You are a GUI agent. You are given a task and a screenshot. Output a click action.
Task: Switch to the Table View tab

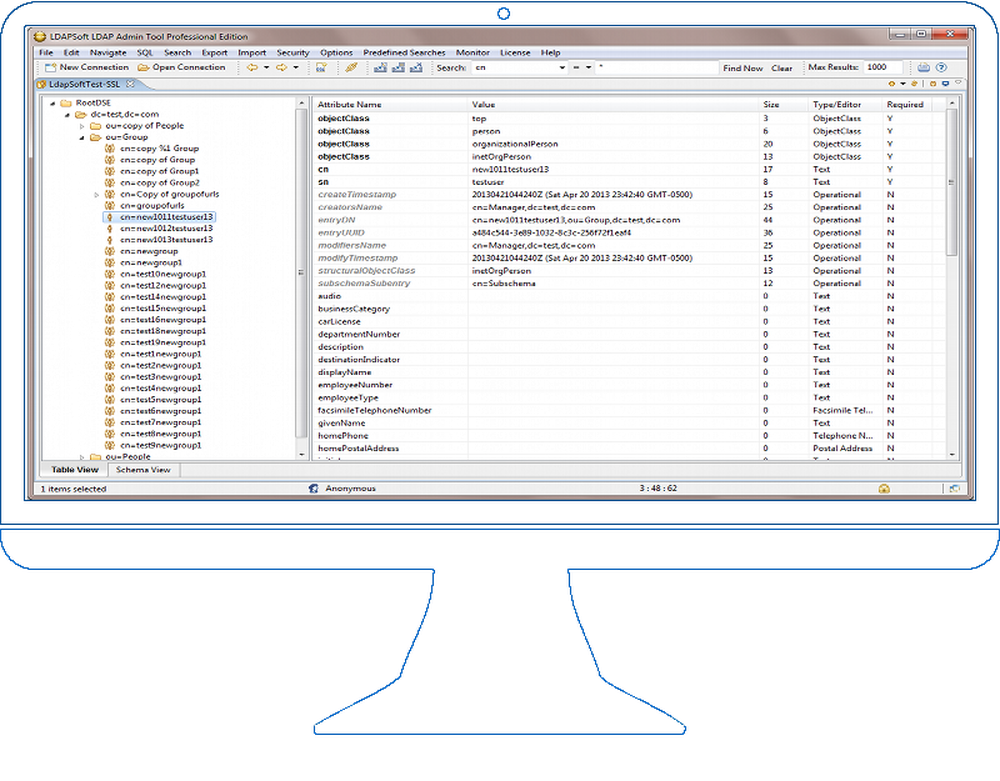pos(75,470)
